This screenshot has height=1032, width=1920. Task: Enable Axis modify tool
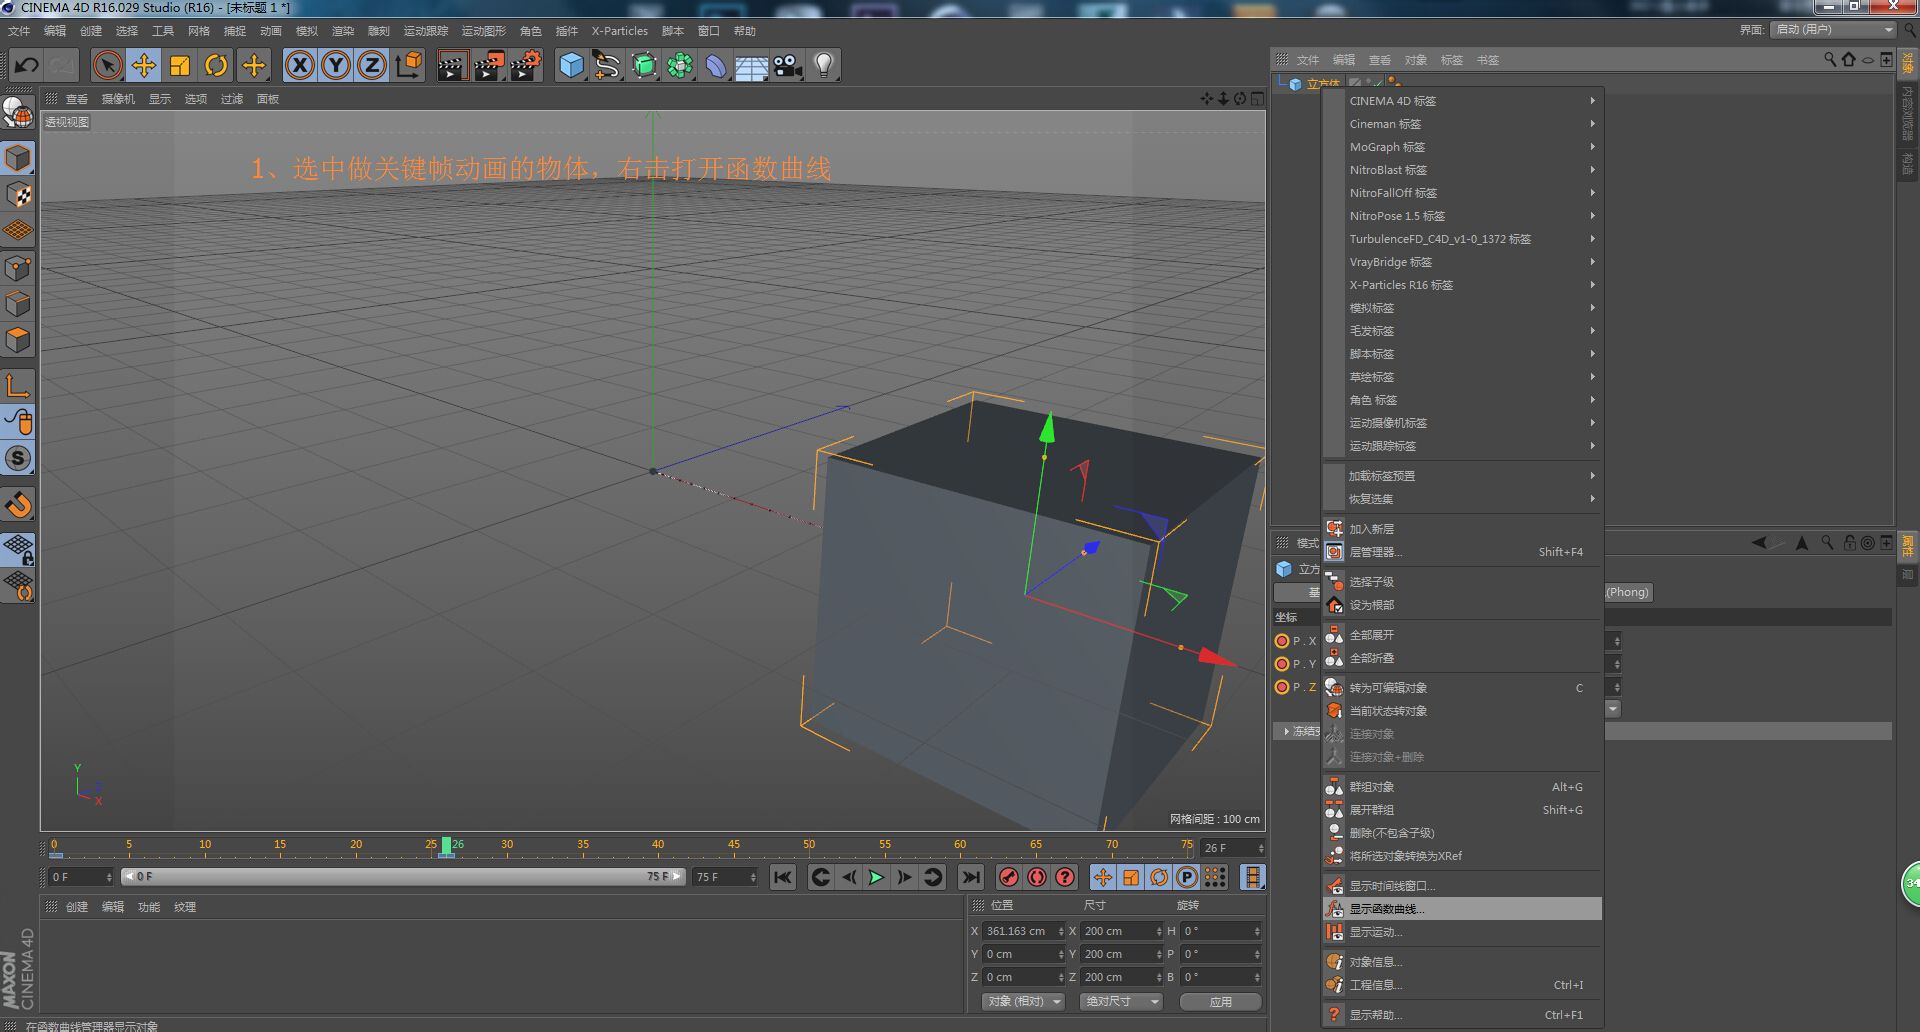click(x=18, y=385)
